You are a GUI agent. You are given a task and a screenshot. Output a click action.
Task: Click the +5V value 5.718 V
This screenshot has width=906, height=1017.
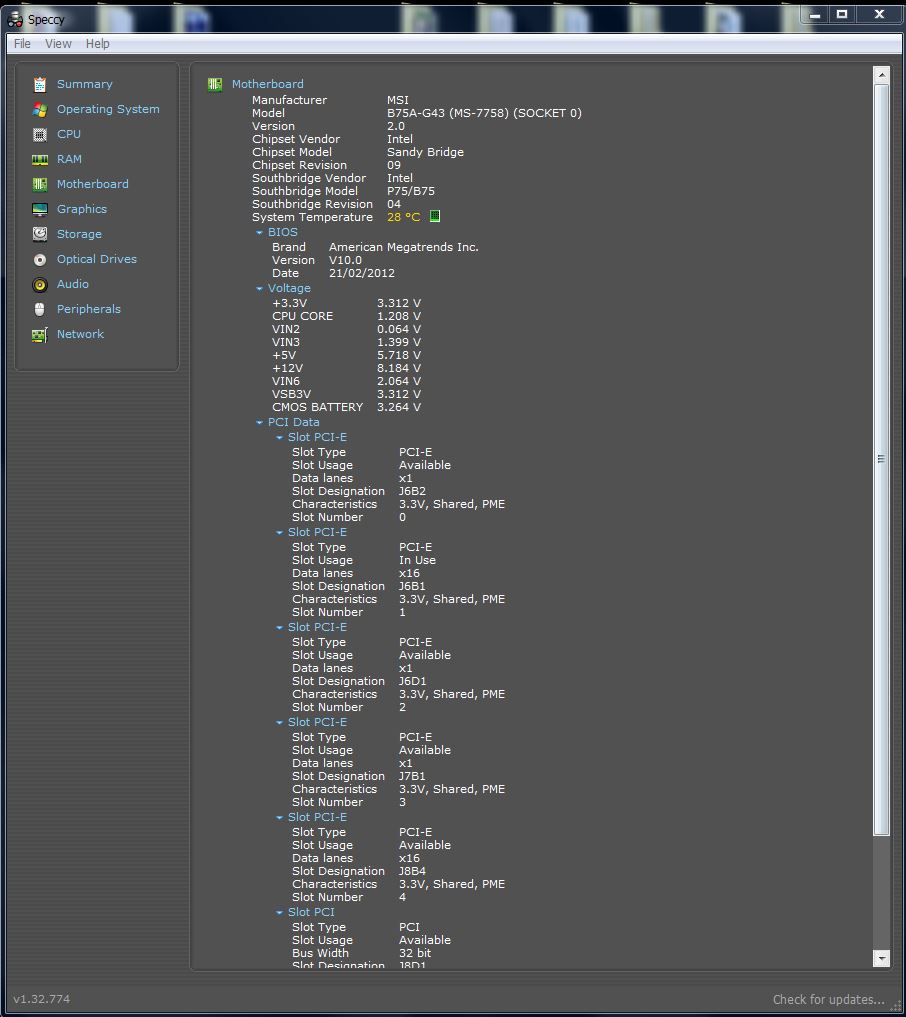[x=399, y=355]
